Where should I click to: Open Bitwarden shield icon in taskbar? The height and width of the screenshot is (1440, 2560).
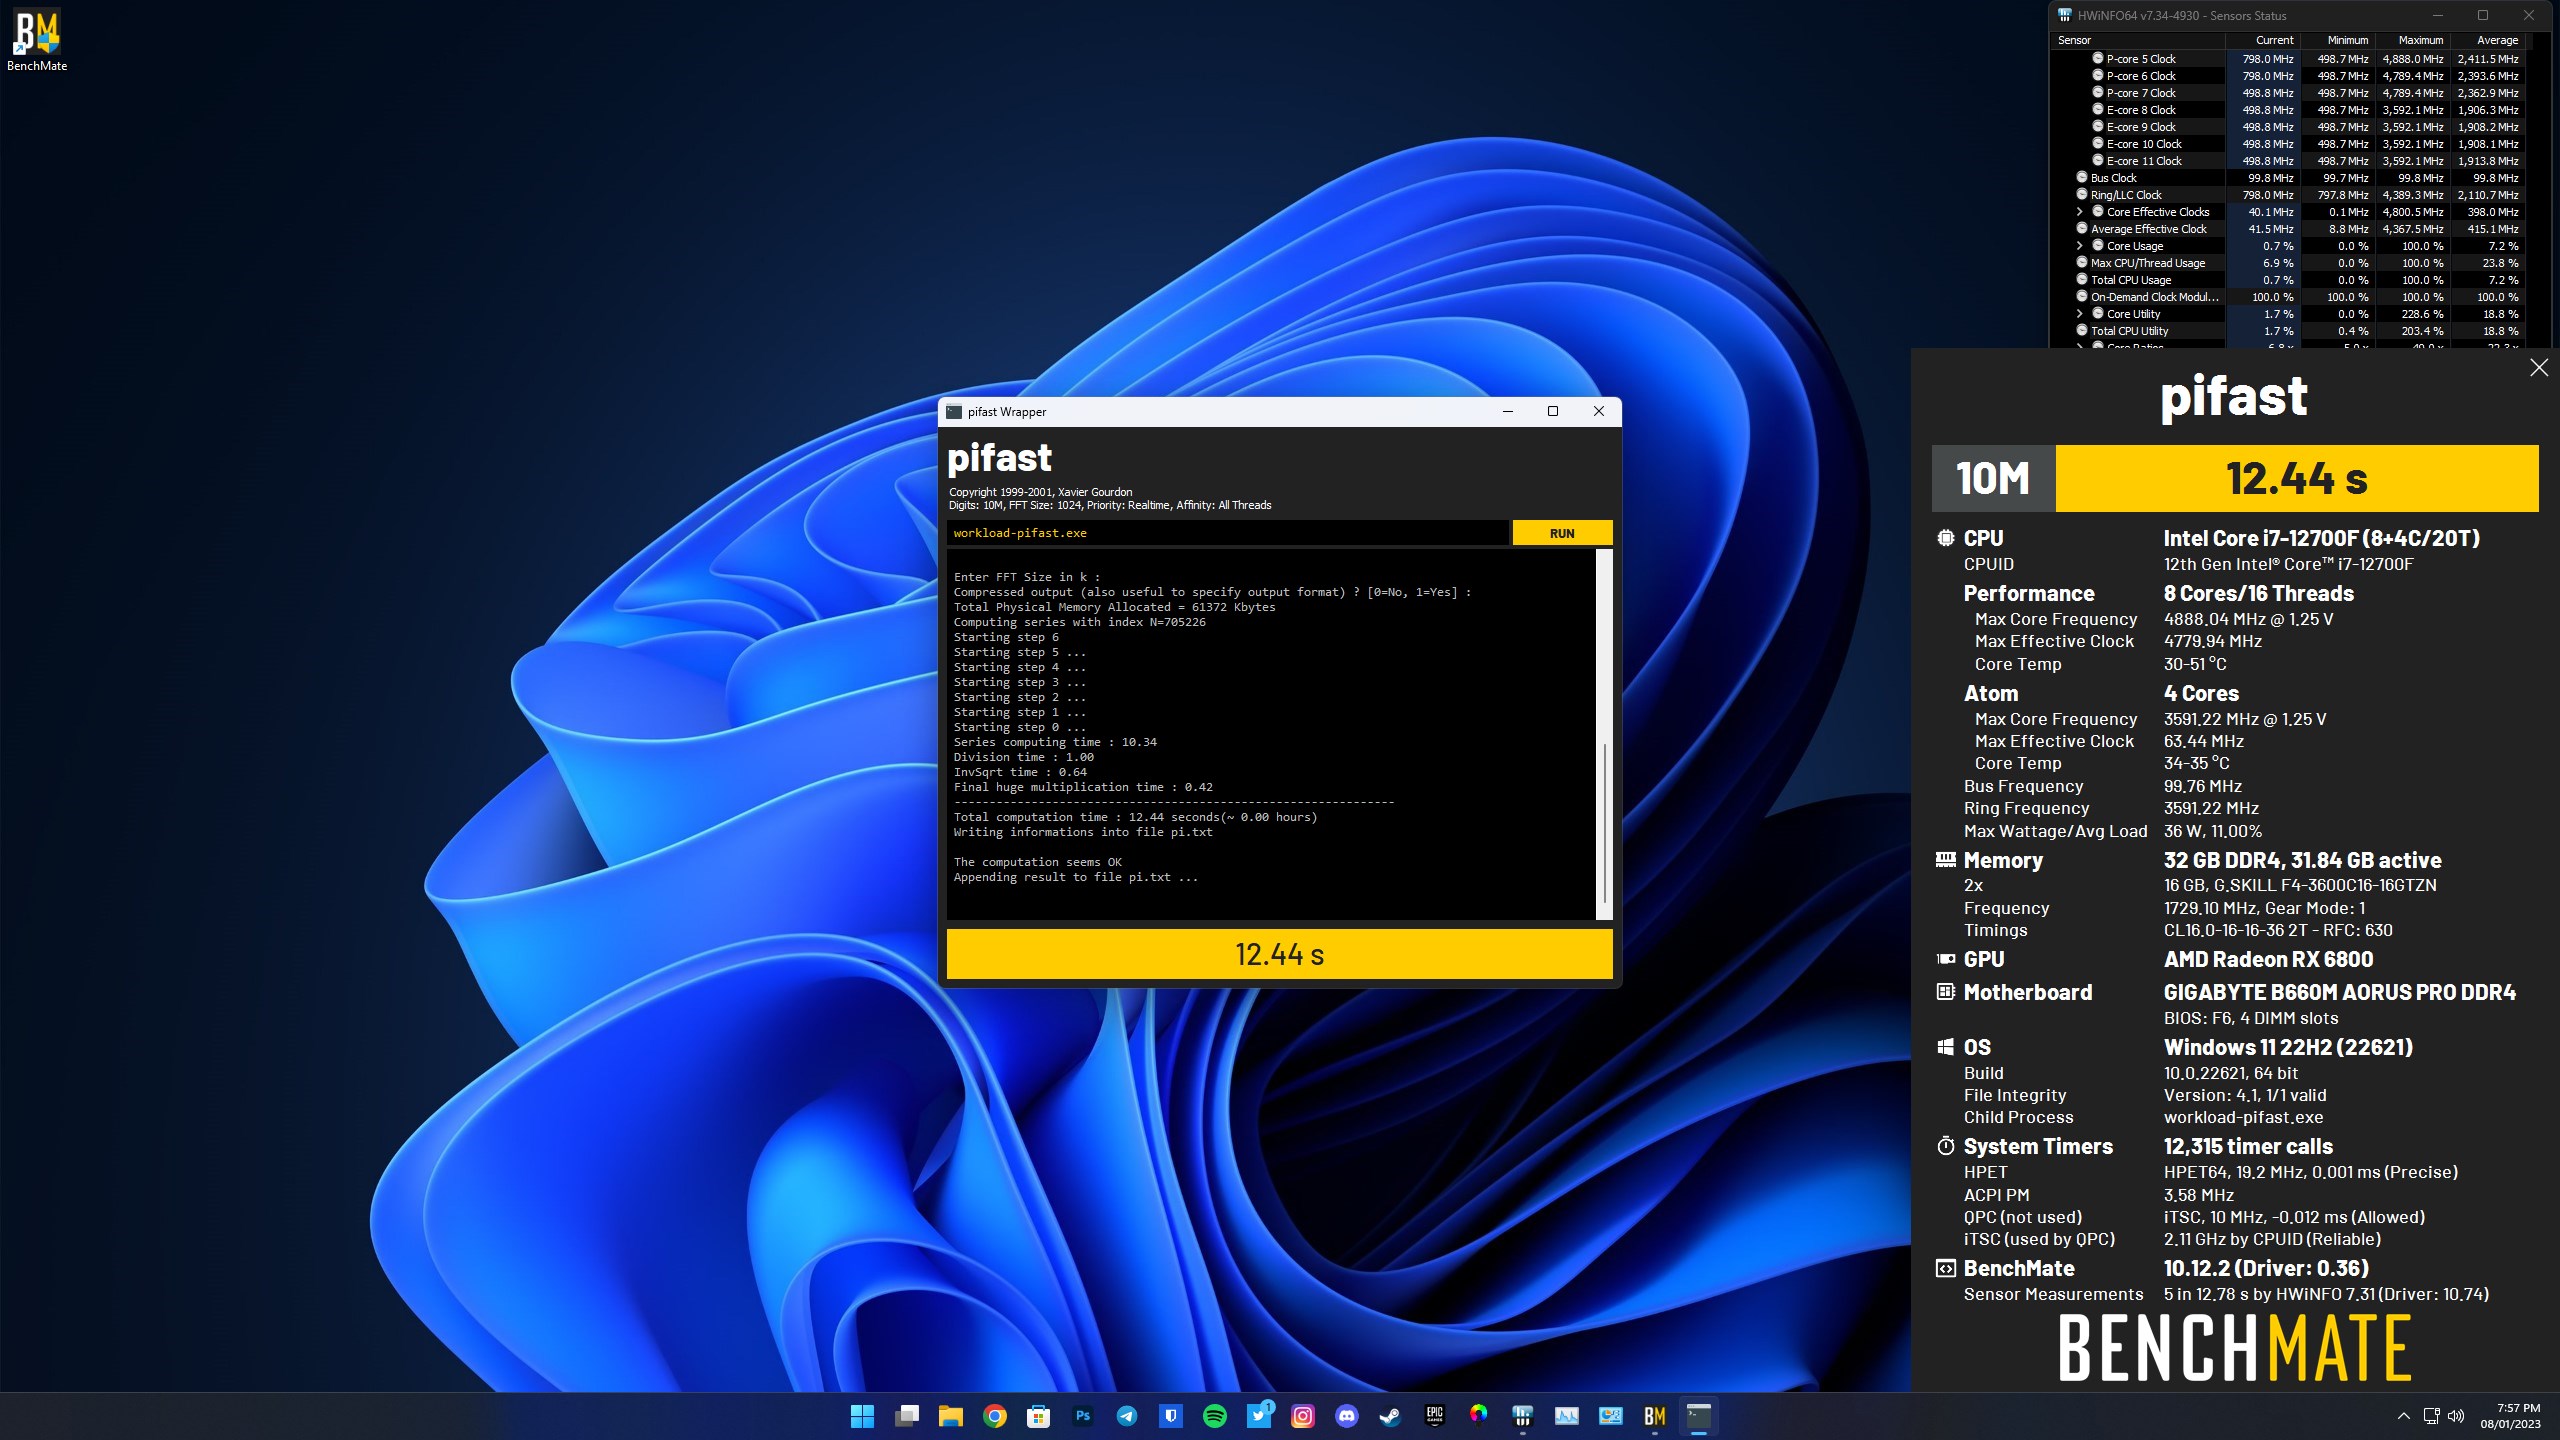(x=1171, y=1416)
